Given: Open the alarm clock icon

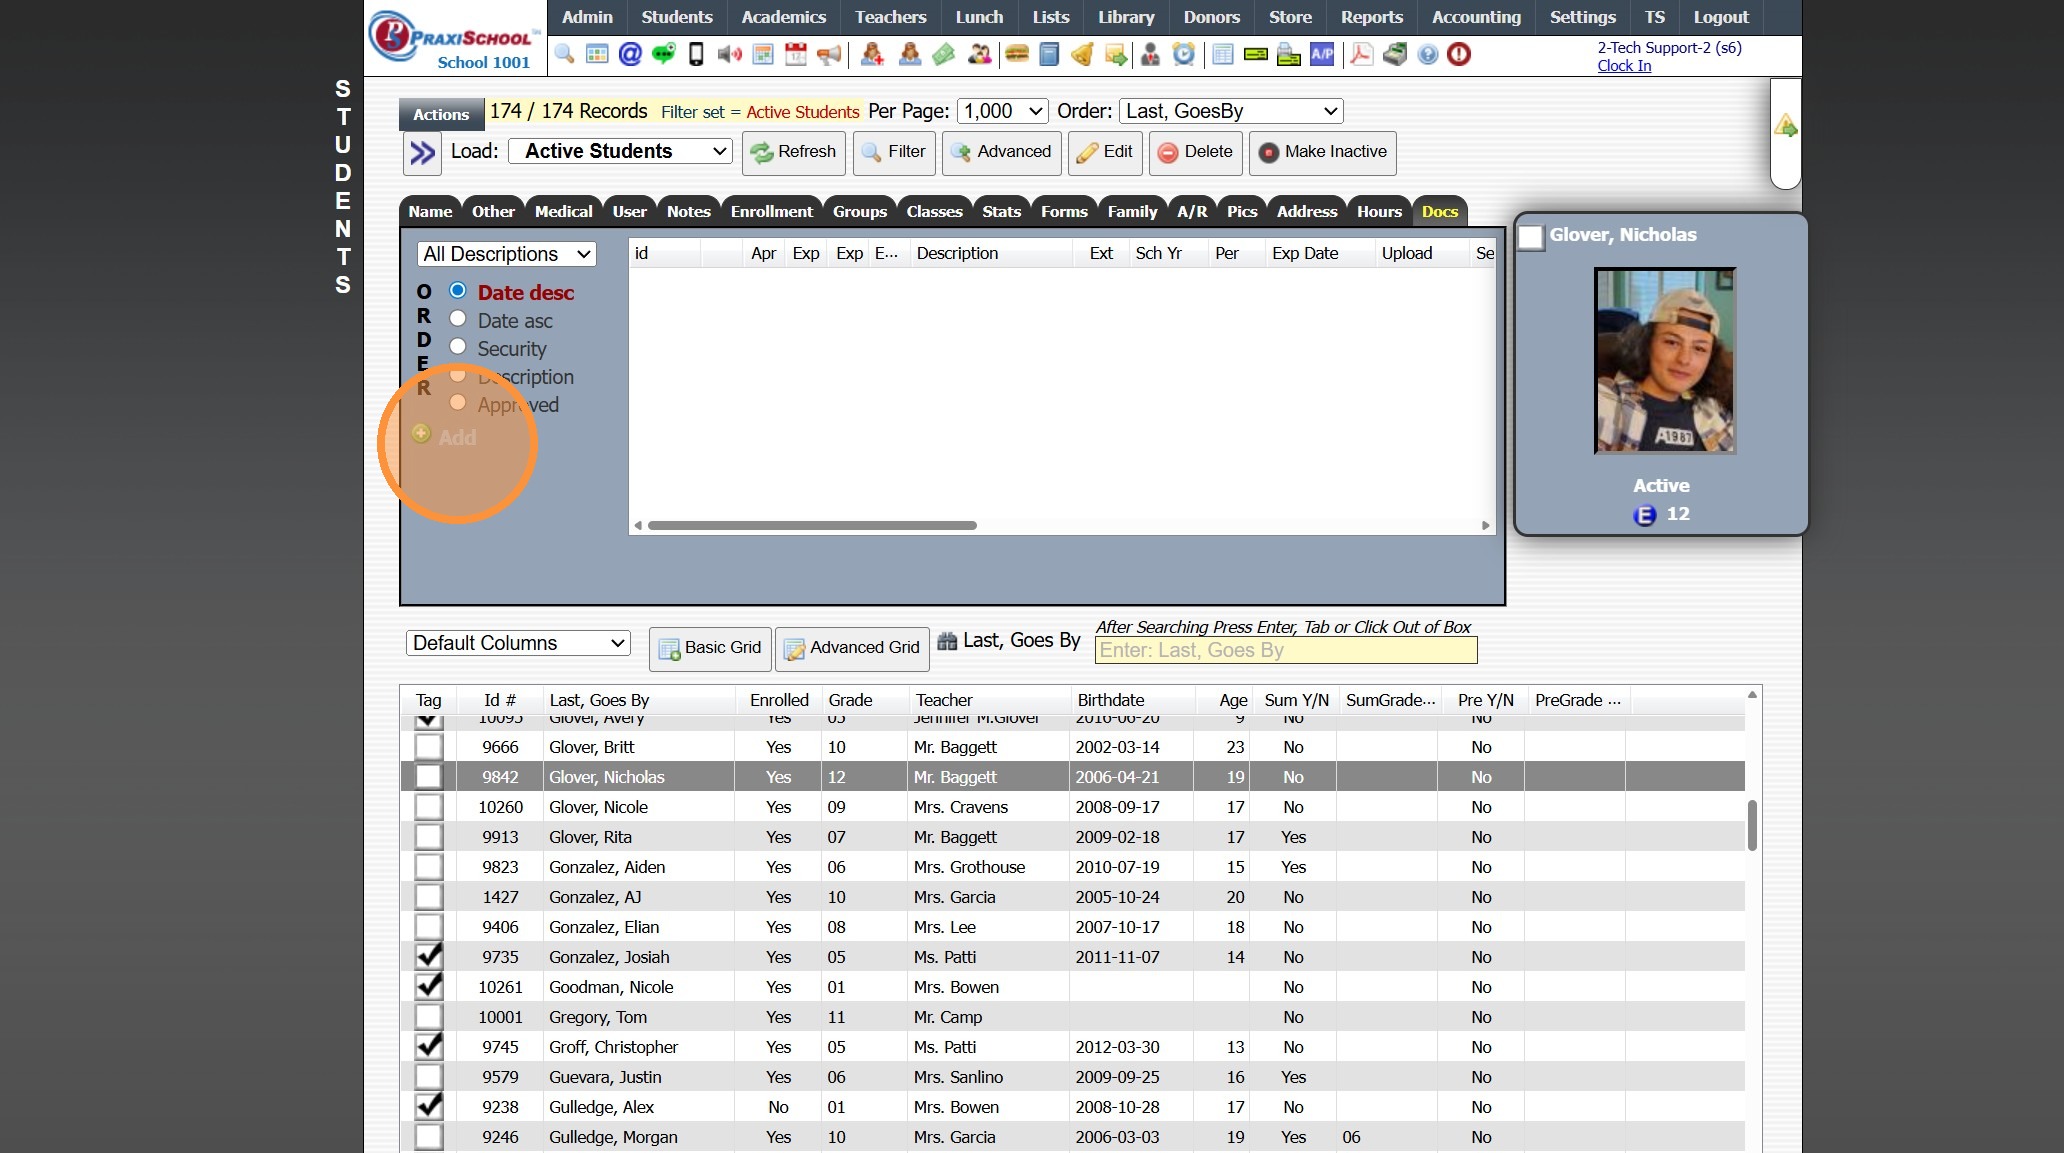Looking at the screenshot, I should [1183, 54].
